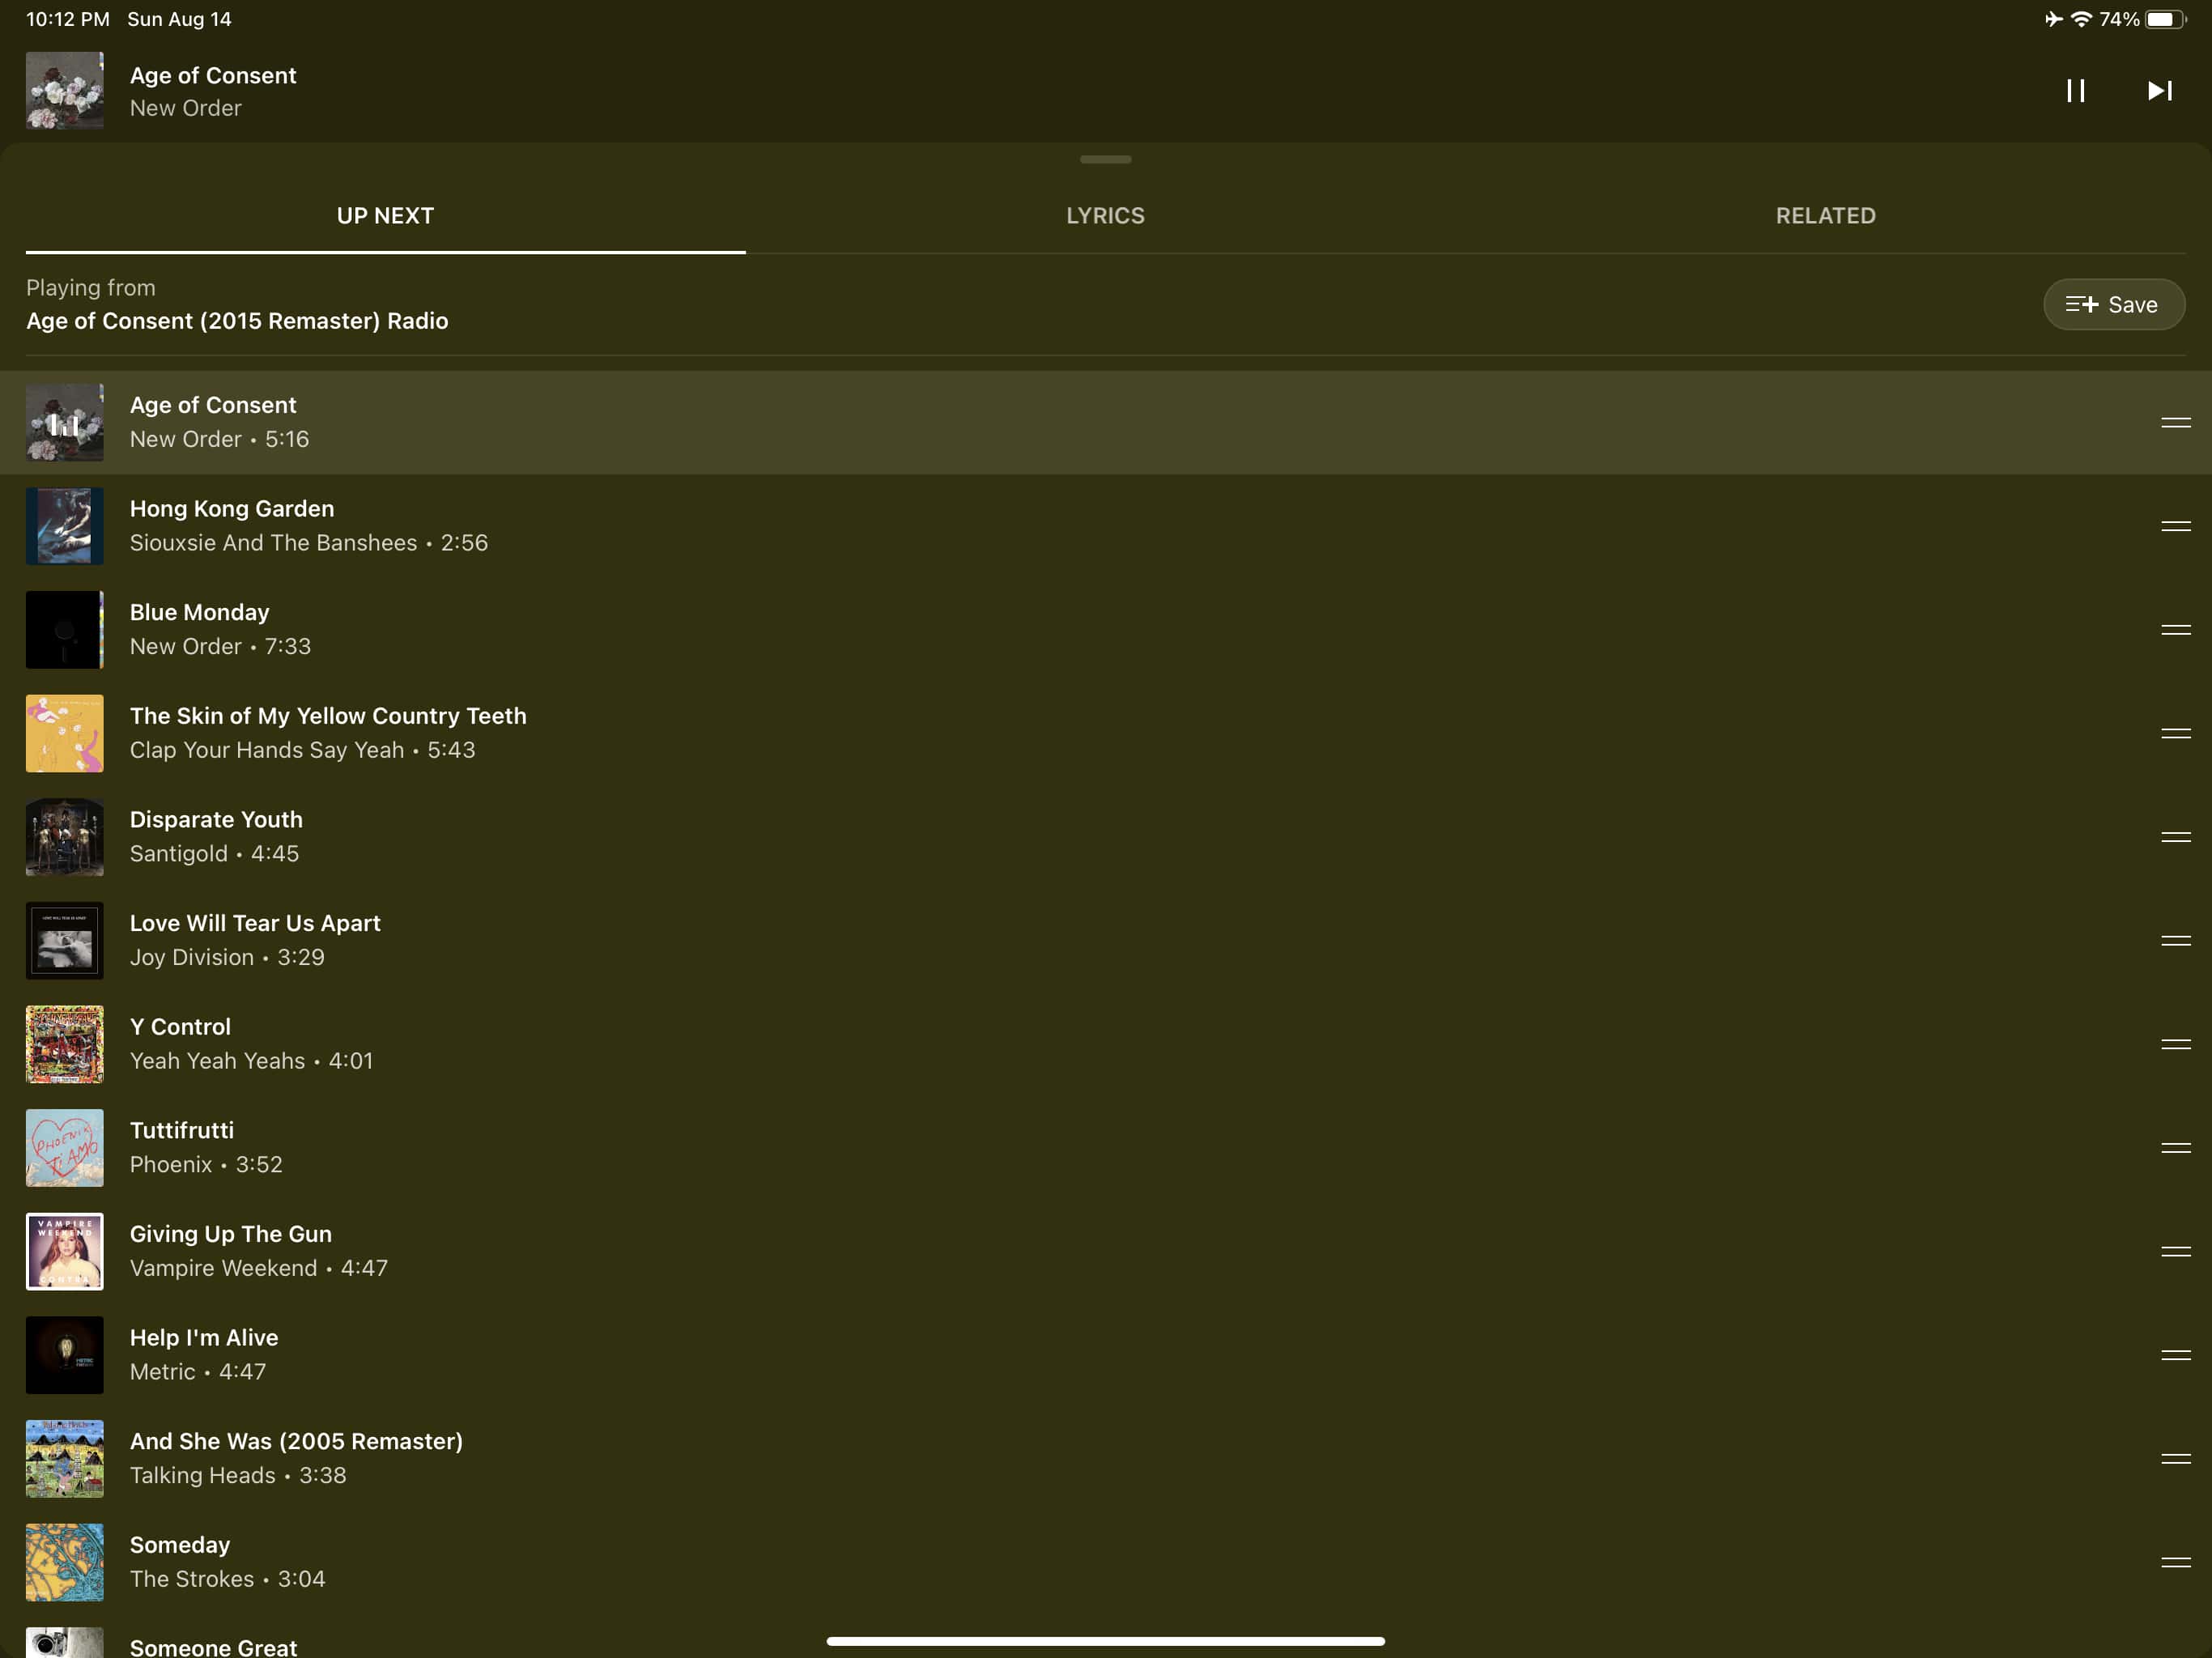Tap the Giving Up The Gun album thumbnail

point(65,1251)
